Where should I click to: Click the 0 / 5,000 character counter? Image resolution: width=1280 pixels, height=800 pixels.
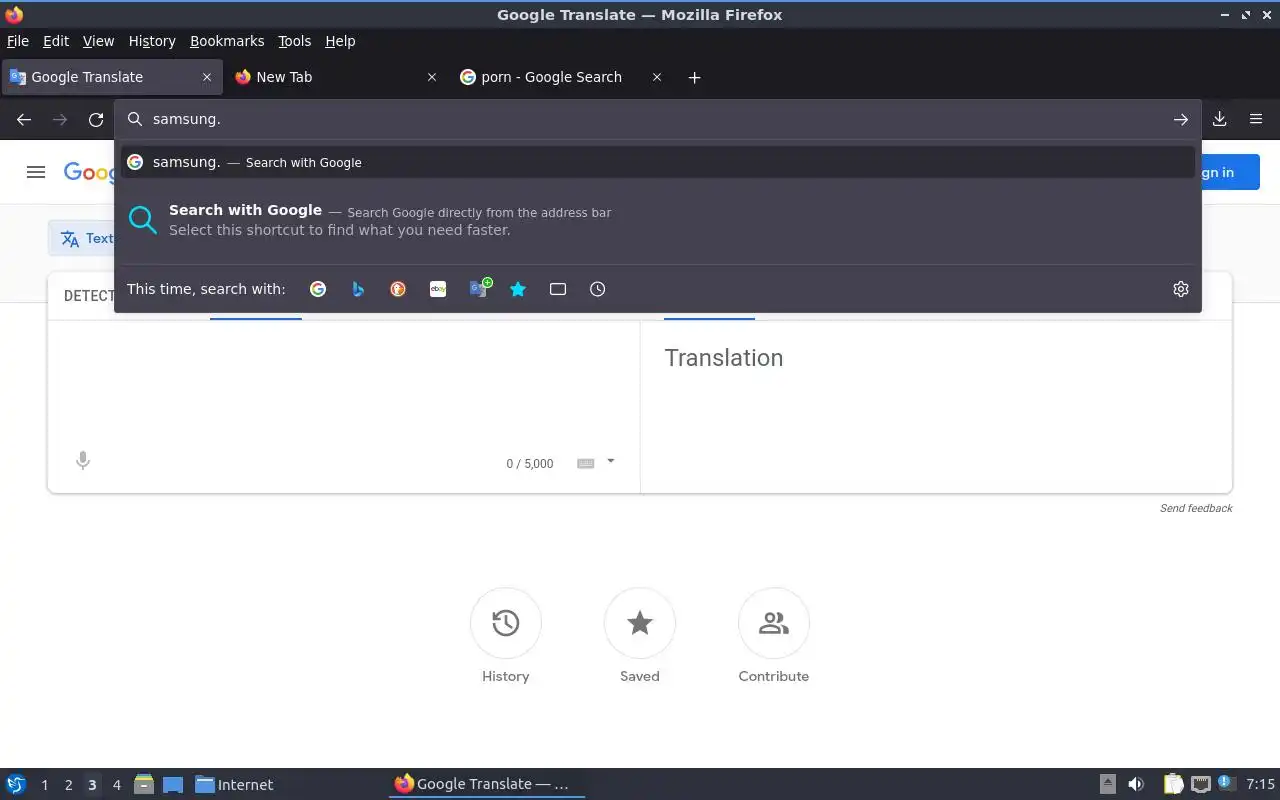point(529,464)
